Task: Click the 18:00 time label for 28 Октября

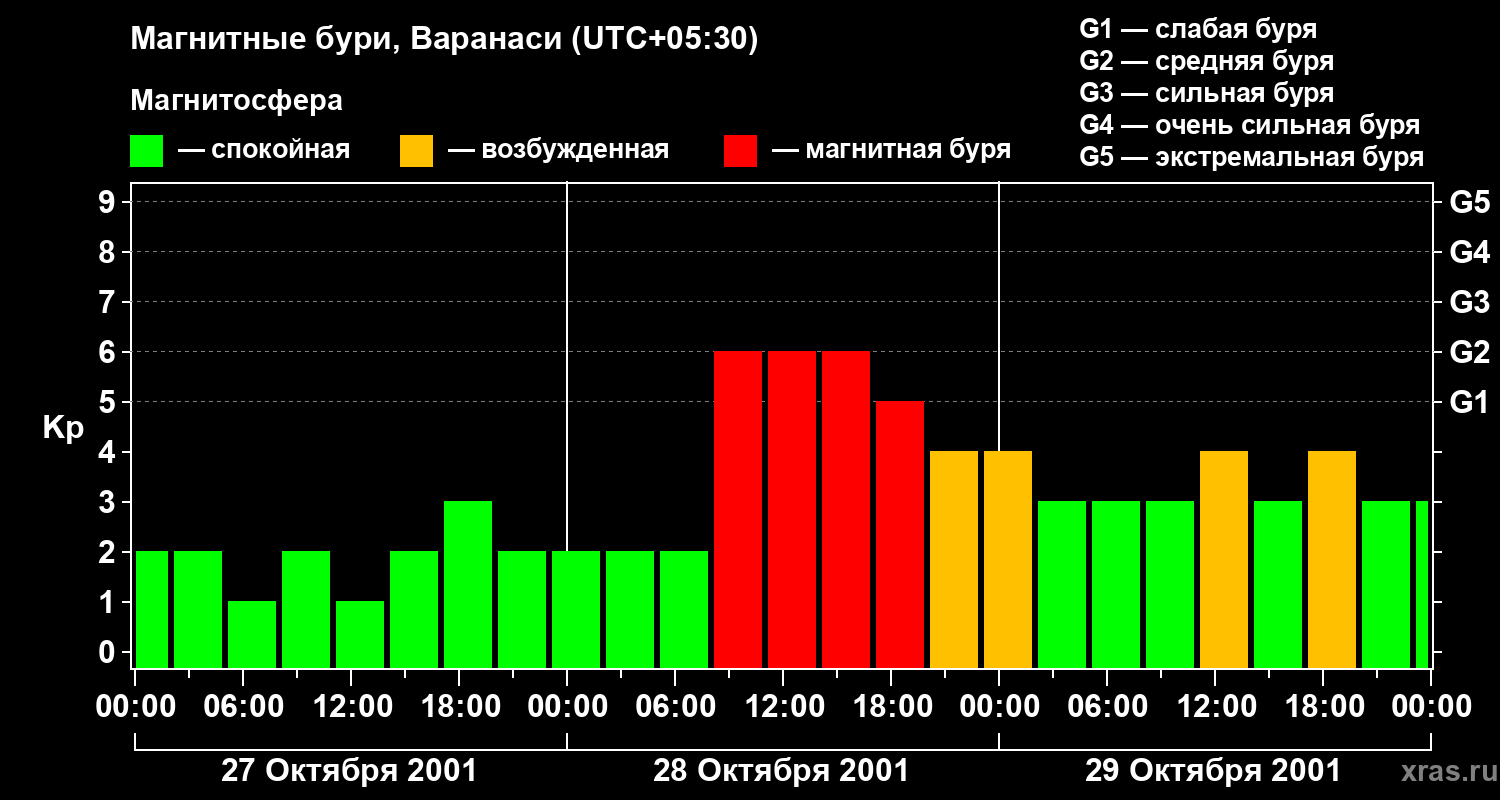Action: (x=891, y=706)
